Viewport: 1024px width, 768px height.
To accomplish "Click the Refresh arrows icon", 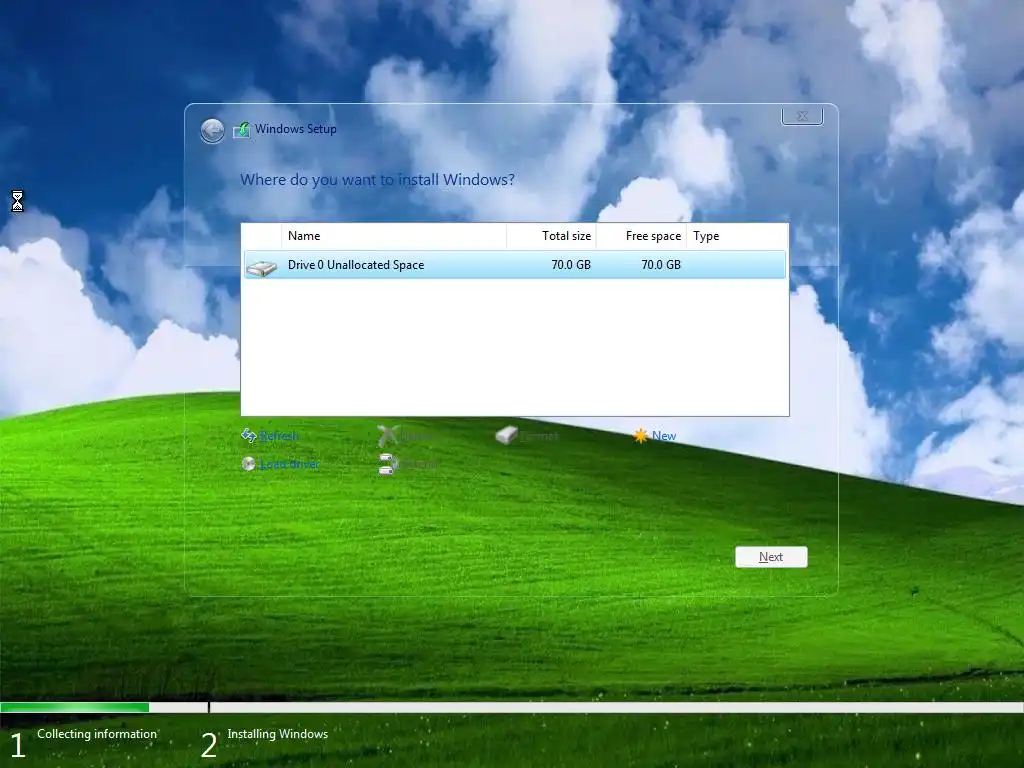I will pyautogui.click(x=248, y=435).
